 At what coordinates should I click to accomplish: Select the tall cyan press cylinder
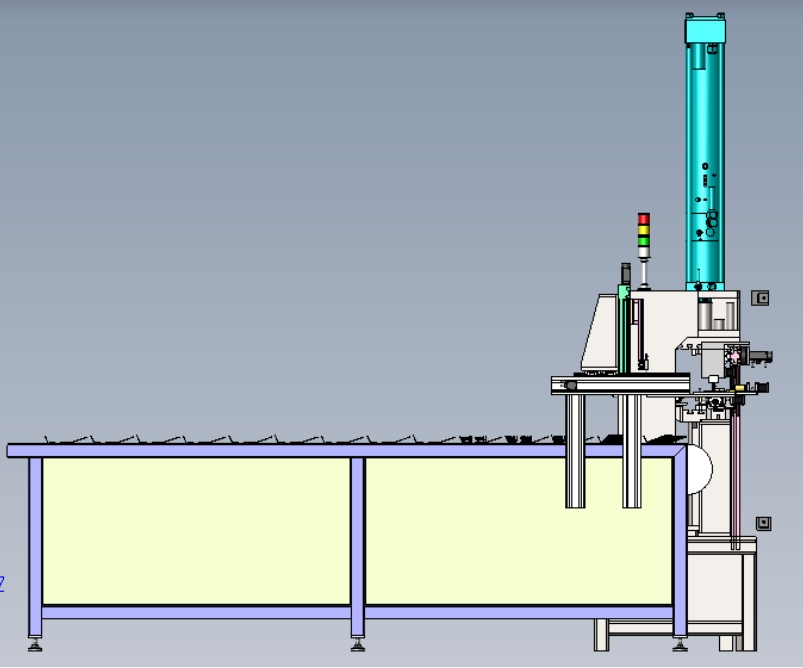tap(705, 152)
